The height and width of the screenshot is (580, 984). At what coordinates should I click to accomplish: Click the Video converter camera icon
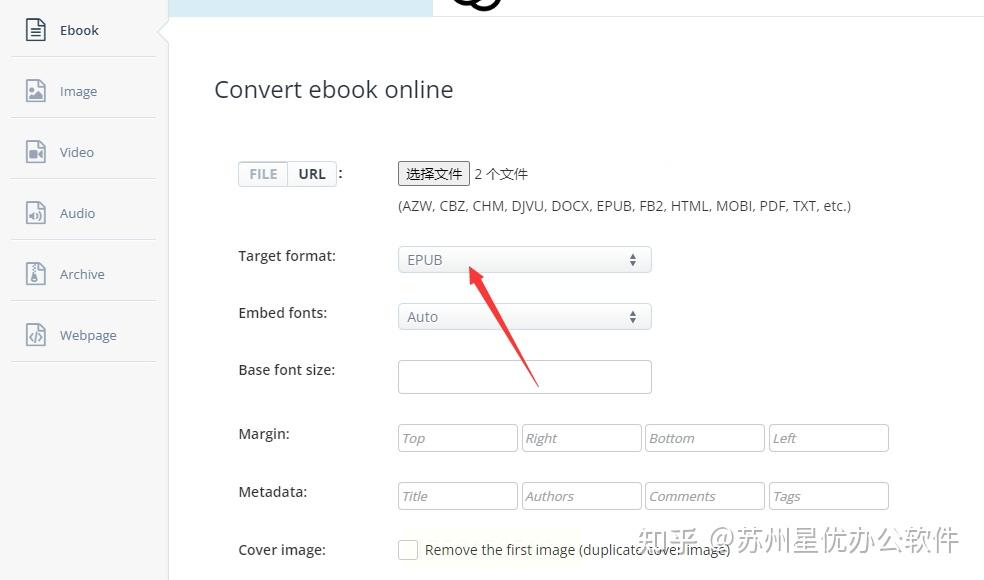[36, 152]
